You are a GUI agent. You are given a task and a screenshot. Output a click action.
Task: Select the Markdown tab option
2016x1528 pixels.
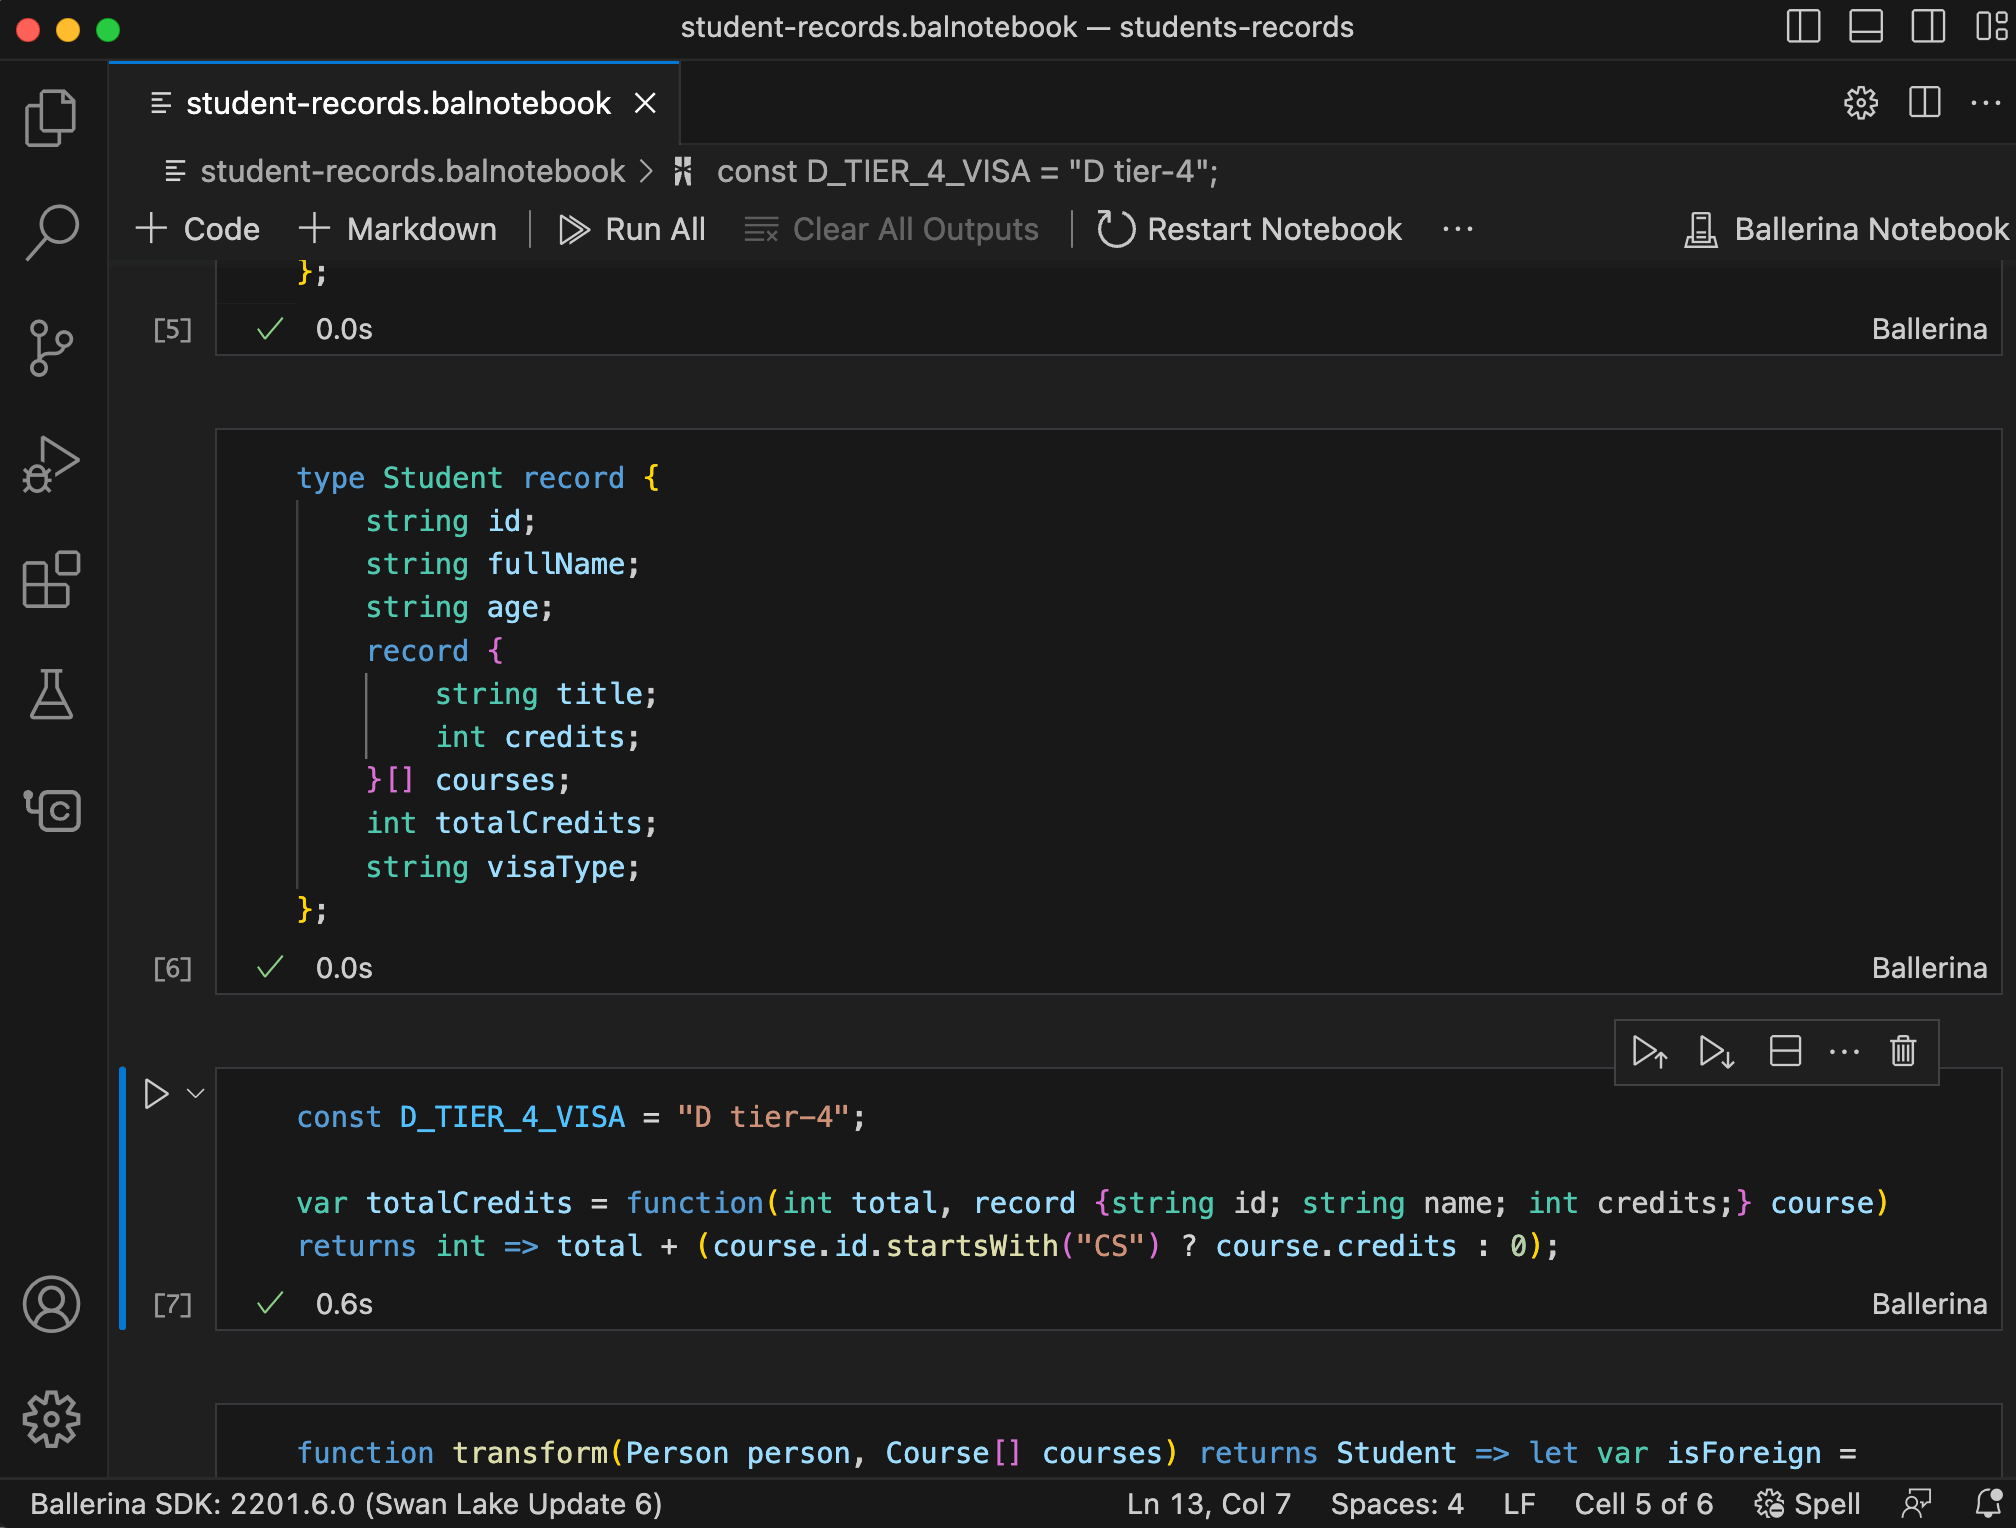tap(398, 230)
